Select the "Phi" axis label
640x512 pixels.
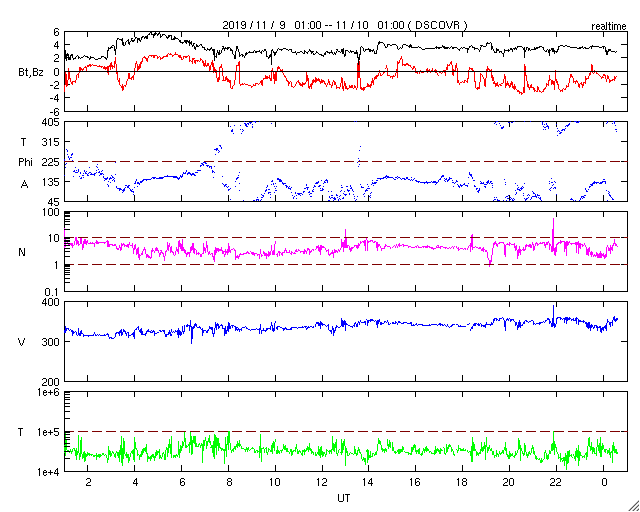(x=25, y=162)
